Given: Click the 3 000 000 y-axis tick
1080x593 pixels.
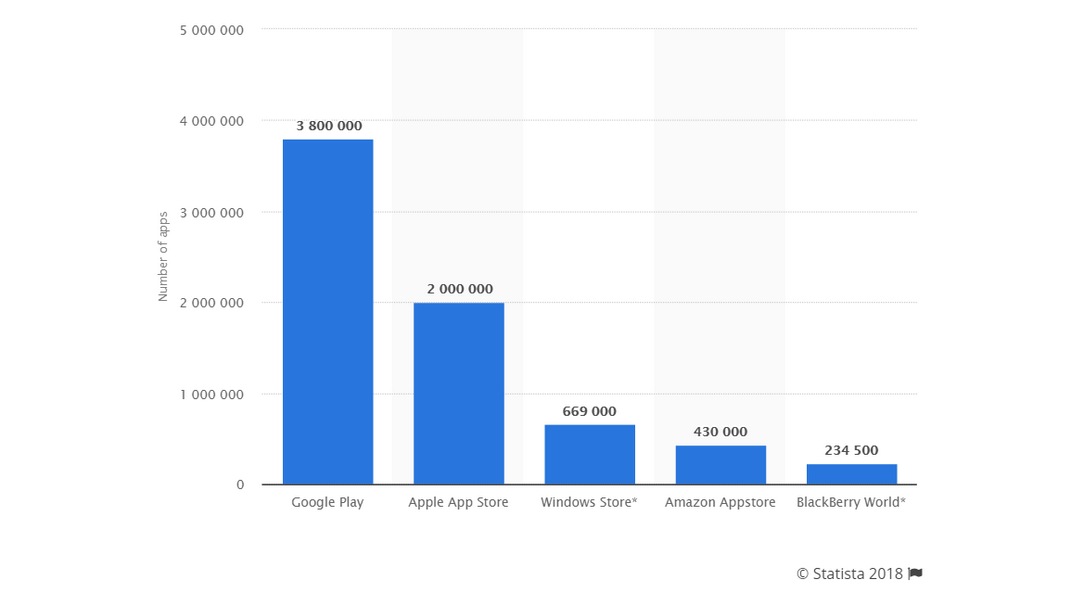Looking at the screenshot, I should (x=211, y=213).
